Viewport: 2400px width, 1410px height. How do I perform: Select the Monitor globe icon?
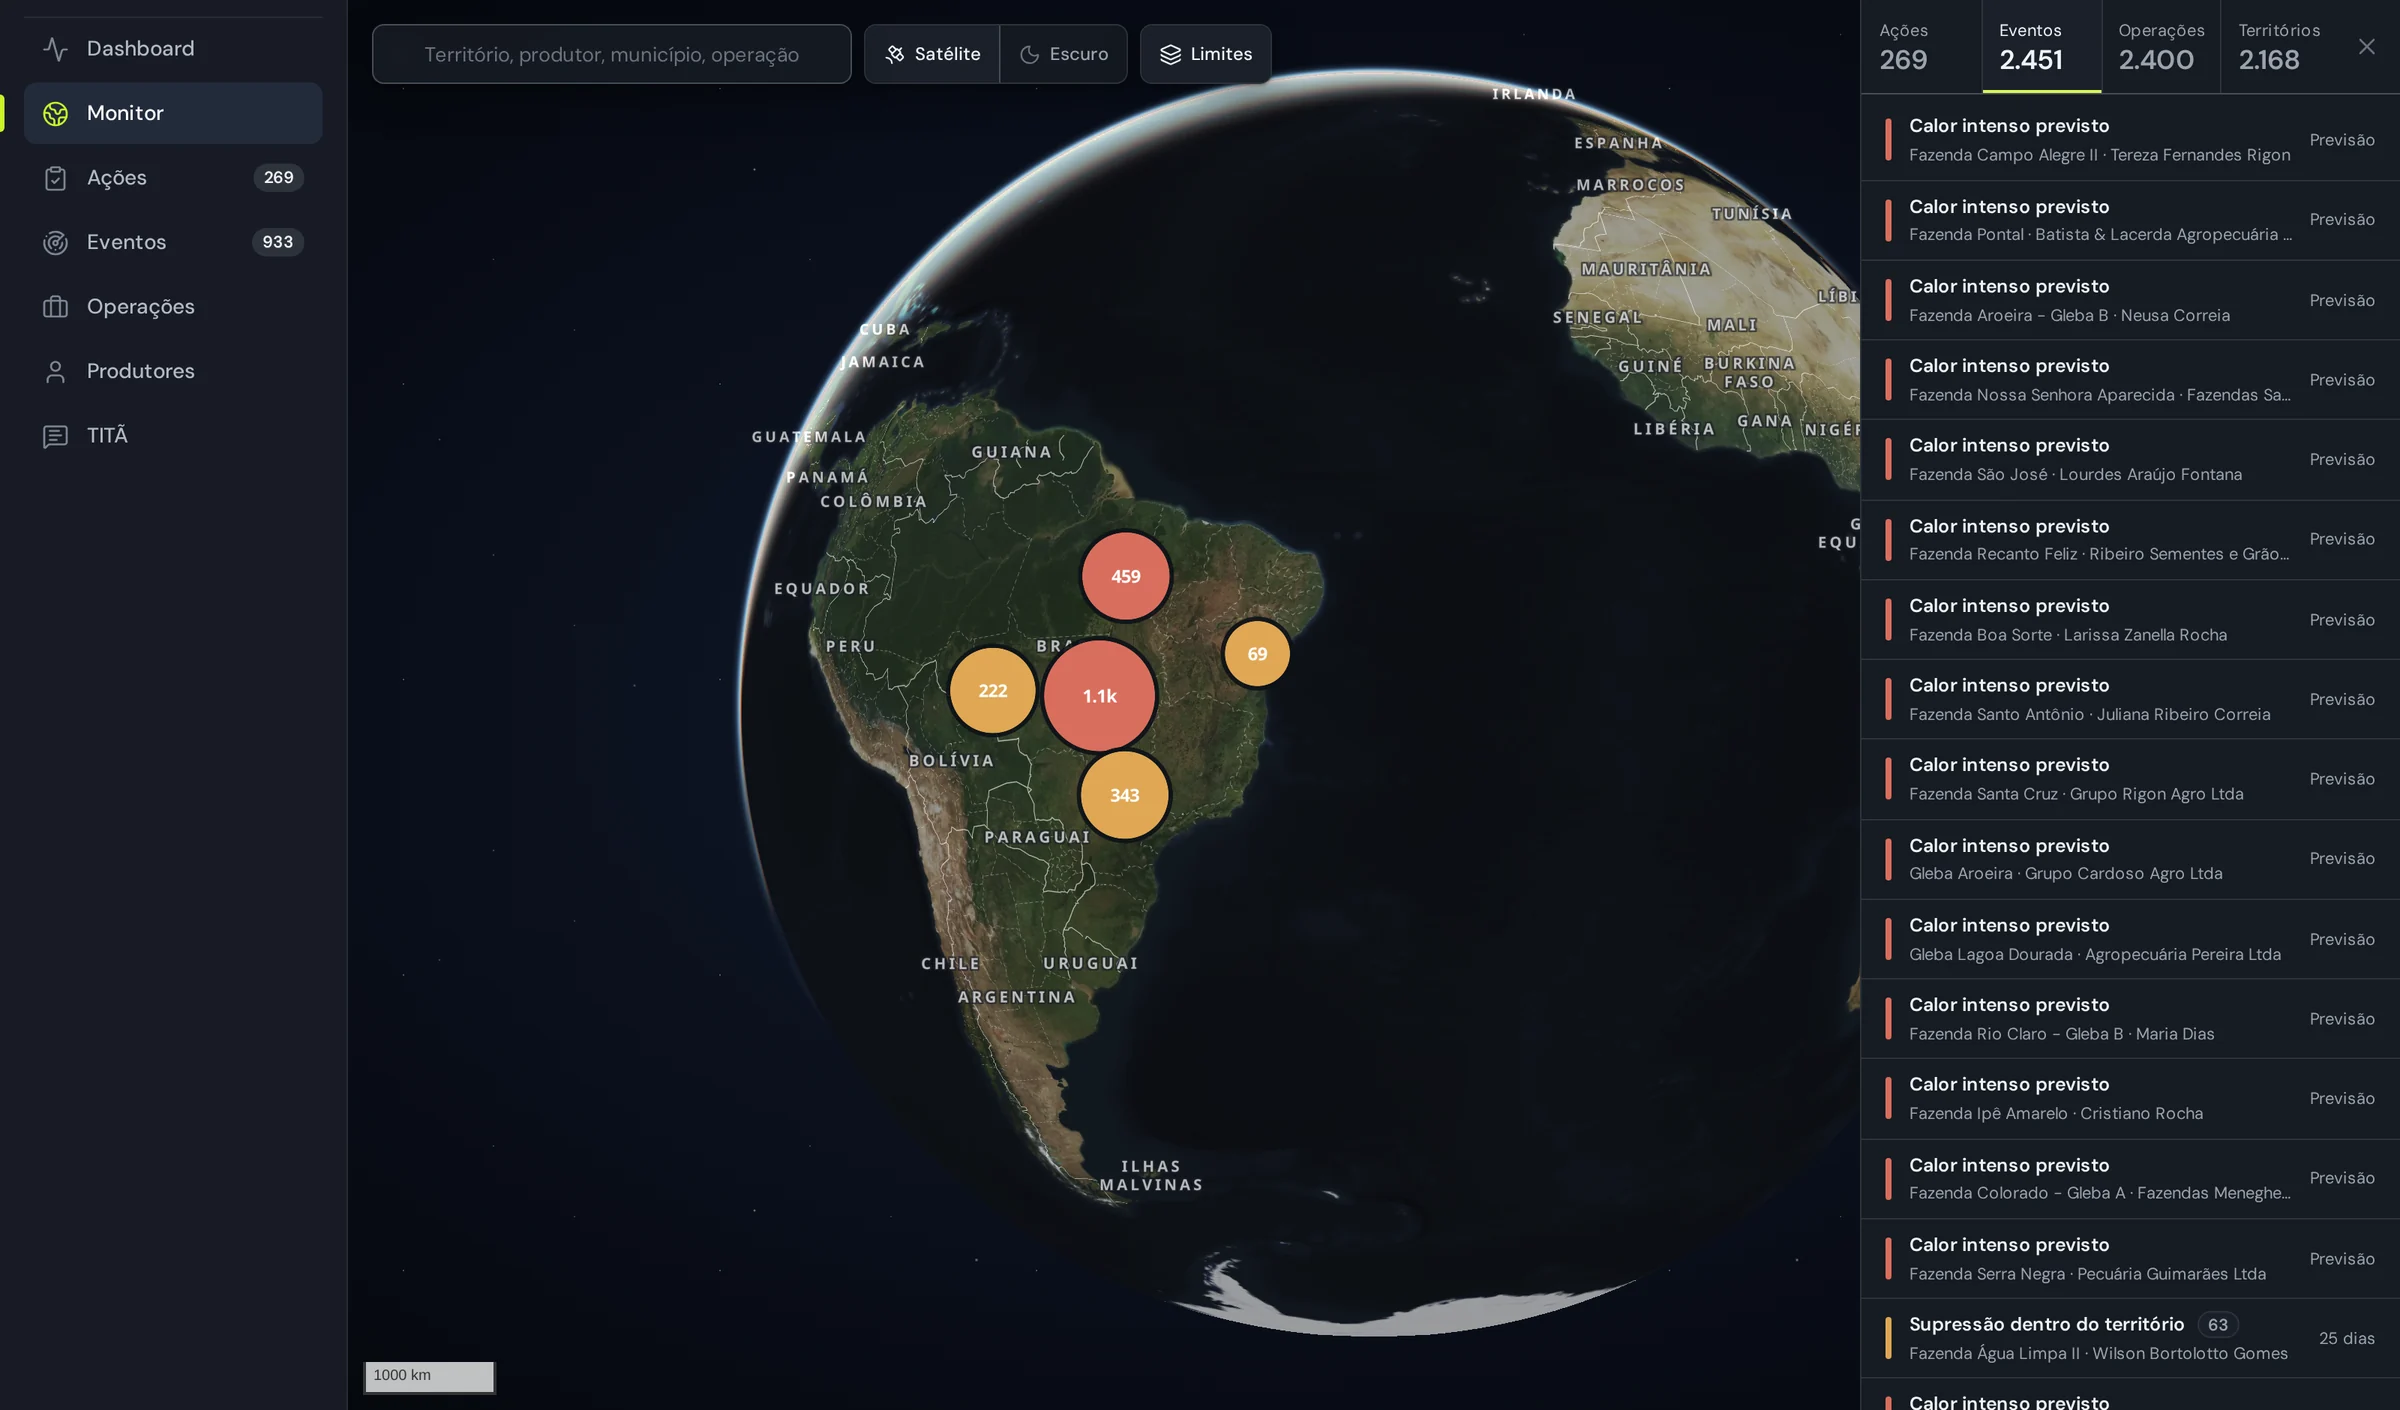point(56,113)
